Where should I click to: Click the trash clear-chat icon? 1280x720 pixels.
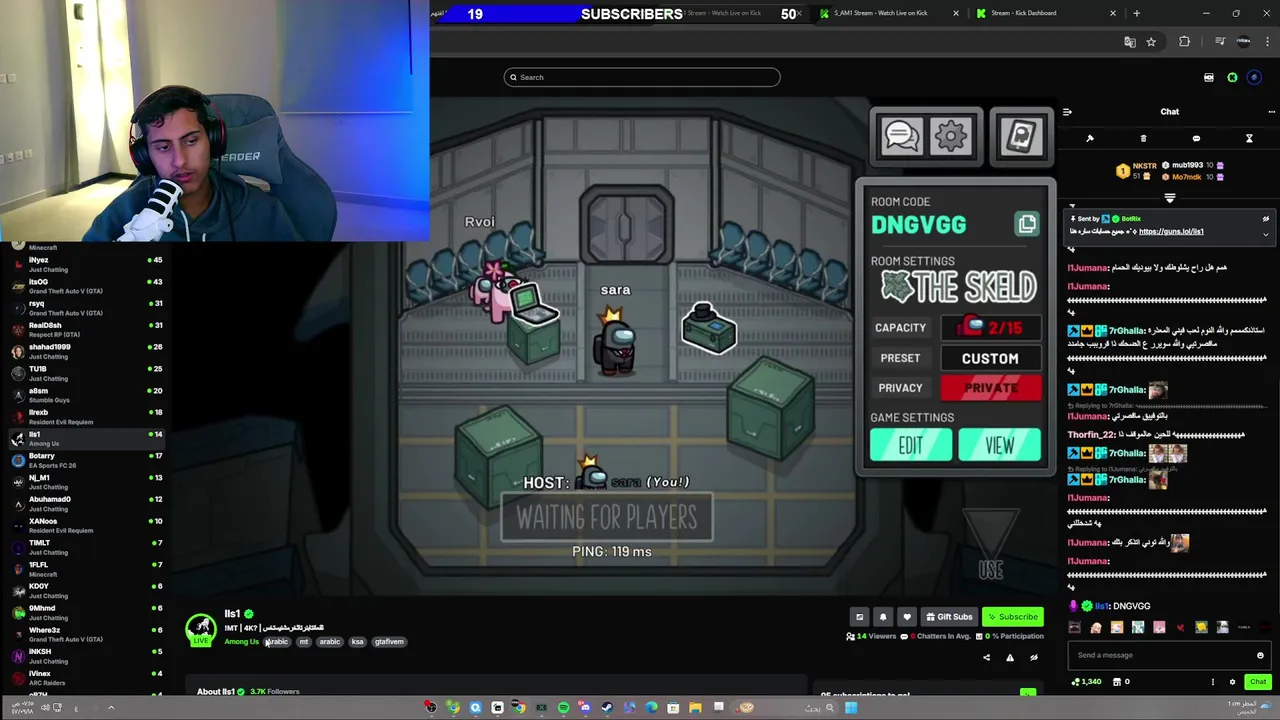pyautogui.click(x=1143, y=138)
